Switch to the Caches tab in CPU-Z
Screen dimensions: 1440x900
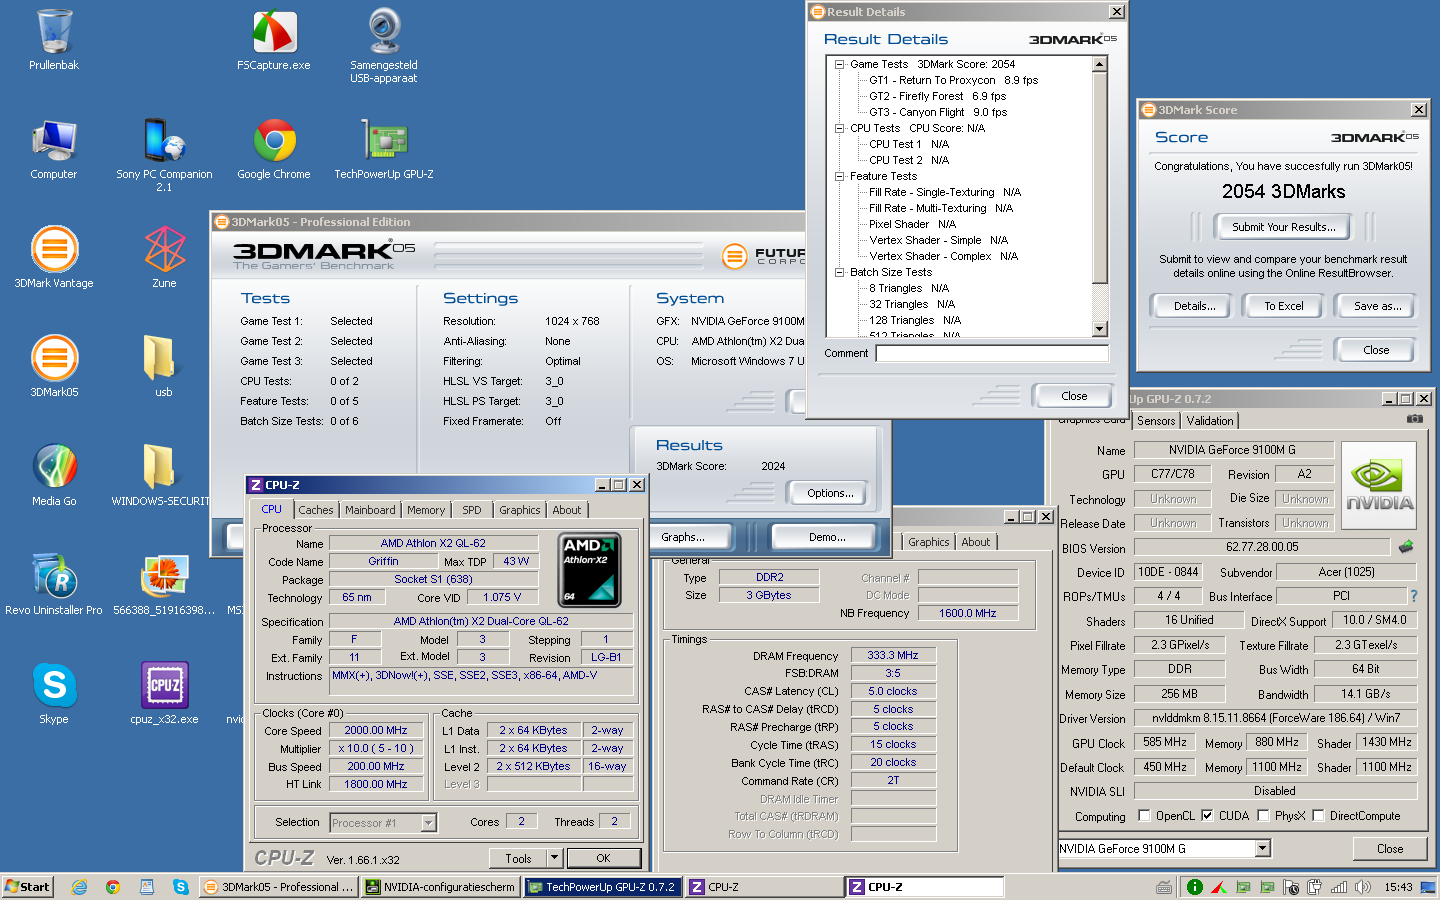point(316,510)
